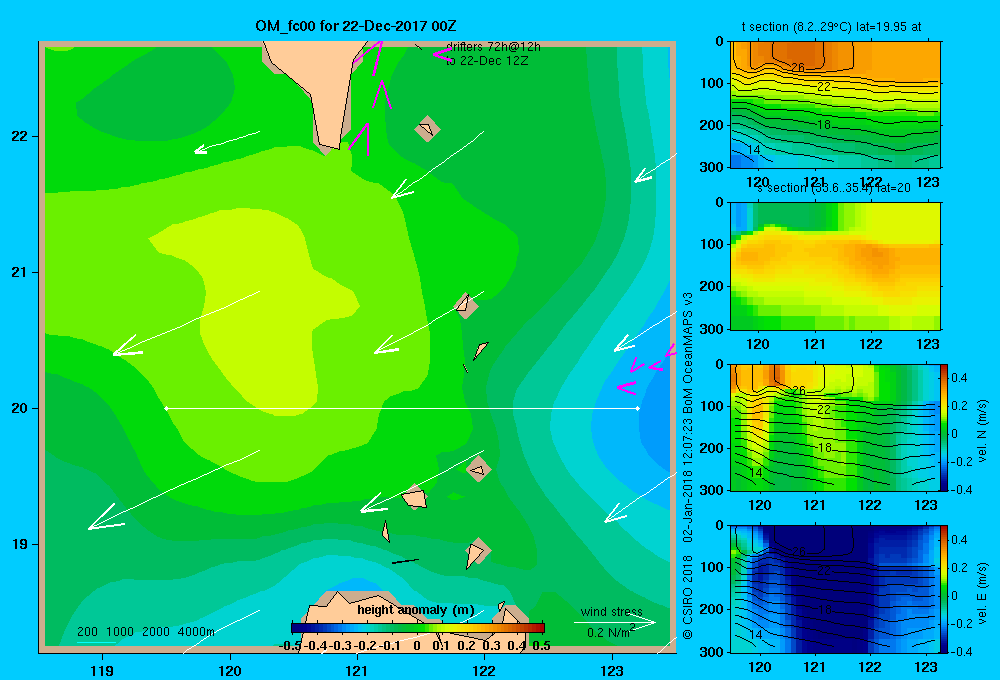Select the "height anomaly (m)" legend title
This screenshot has width=1000, height=680.
click(416, 610)
